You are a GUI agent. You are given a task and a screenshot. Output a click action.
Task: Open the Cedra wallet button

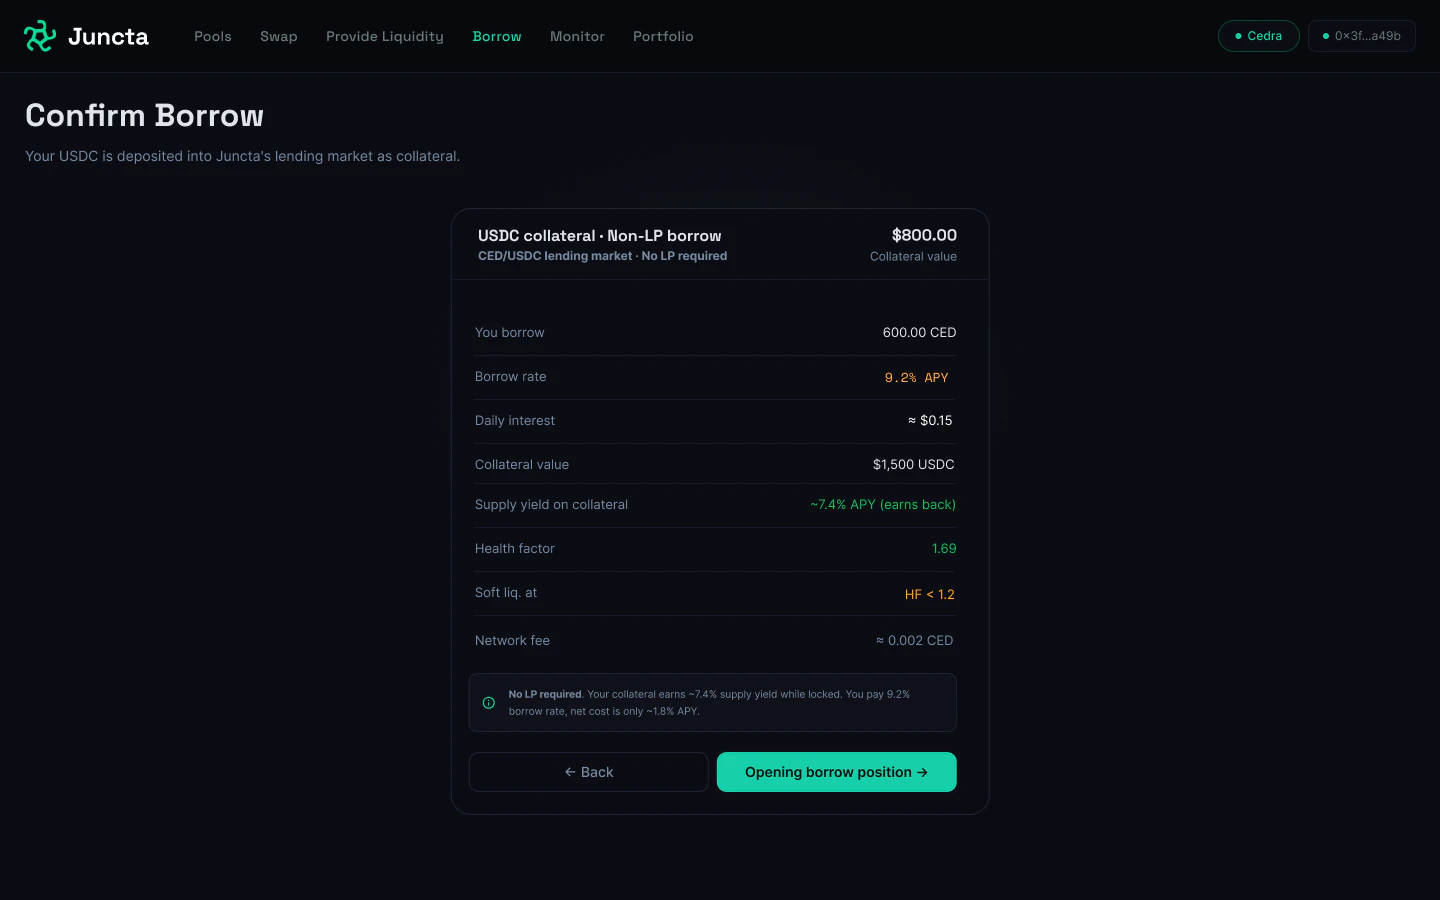point(1258,35)
